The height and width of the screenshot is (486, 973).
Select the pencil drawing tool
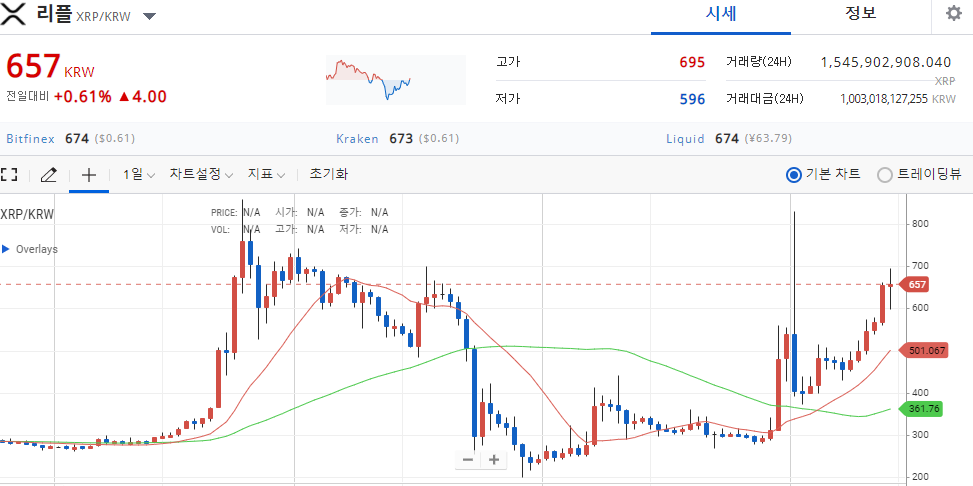point(48,174)
